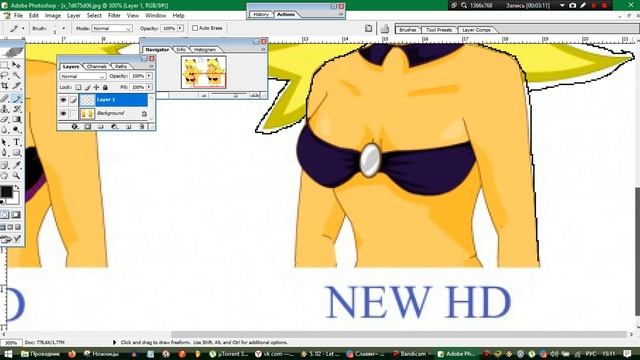The image size is (640, 360).
Task: Click the zoom percentage field in status bar
Action: [11, 343]
